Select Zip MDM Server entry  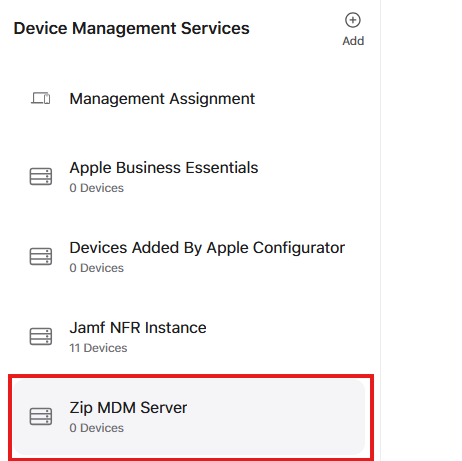pyautogui.click(x=189, y=417)
